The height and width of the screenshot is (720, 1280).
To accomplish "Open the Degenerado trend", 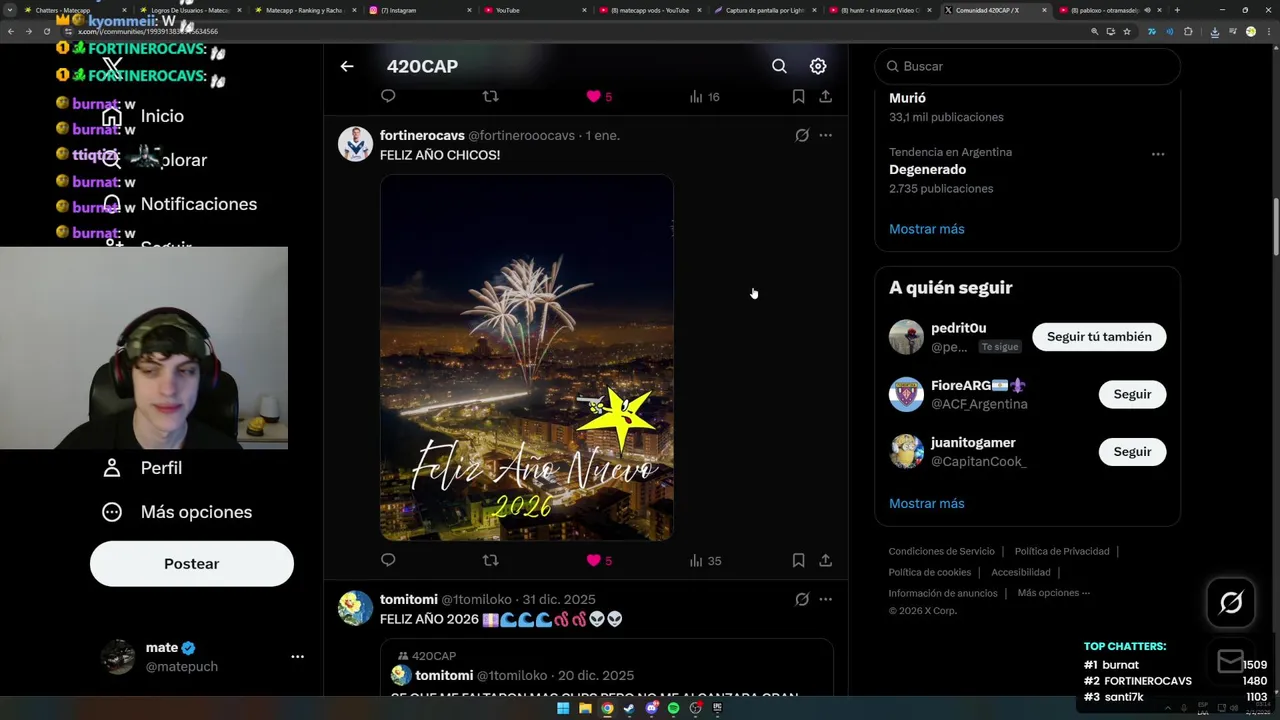I will click(x=927, y=170).
